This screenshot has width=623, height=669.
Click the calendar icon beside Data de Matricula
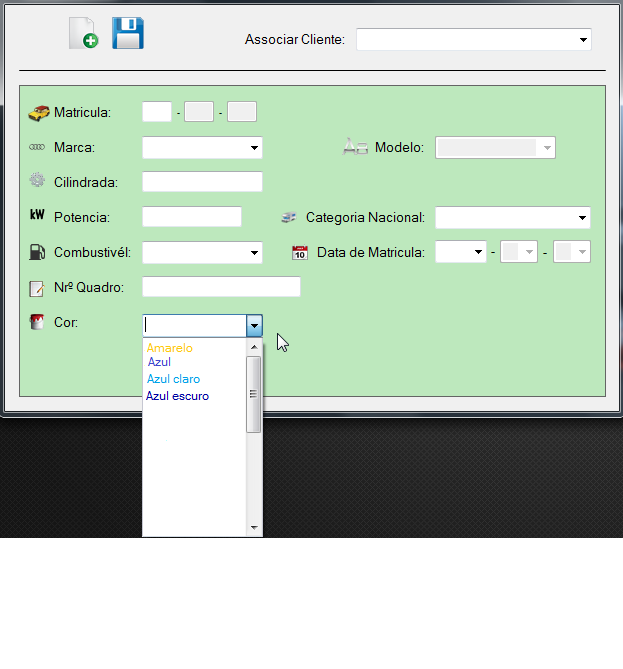click(x=300, y=252)
